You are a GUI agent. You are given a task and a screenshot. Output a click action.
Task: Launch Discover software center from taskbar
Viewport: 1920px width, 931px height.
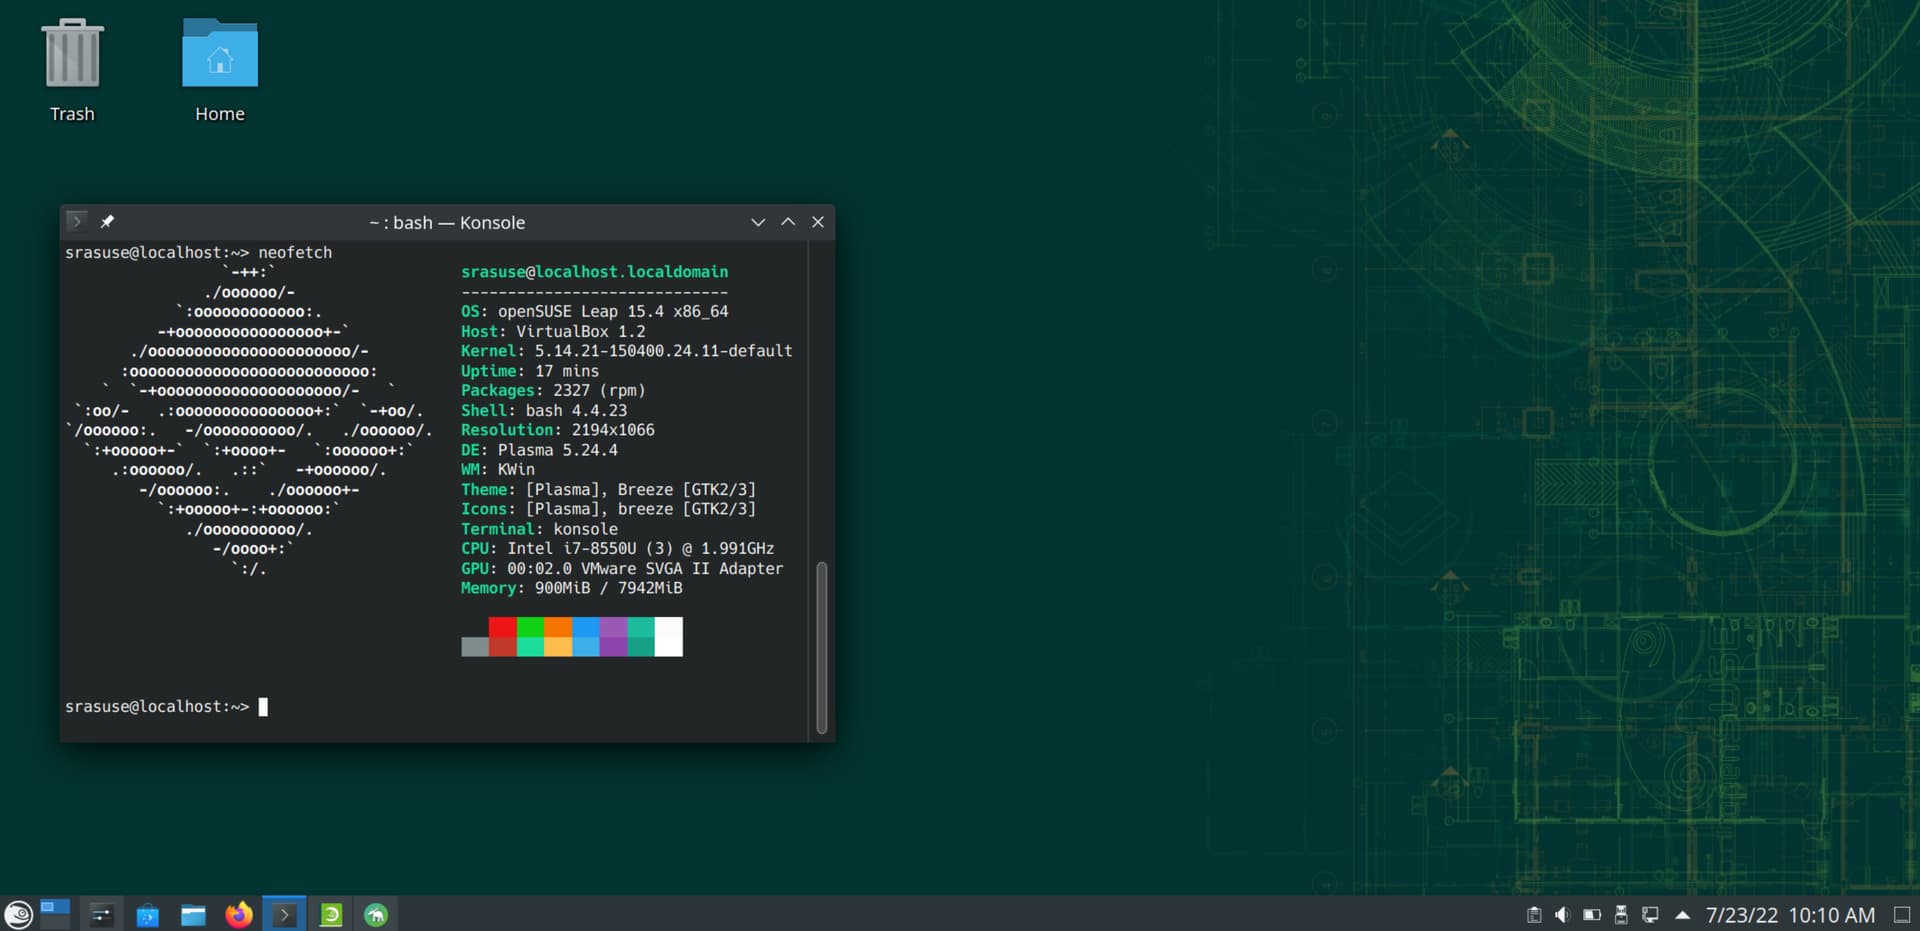pos(147,914)
